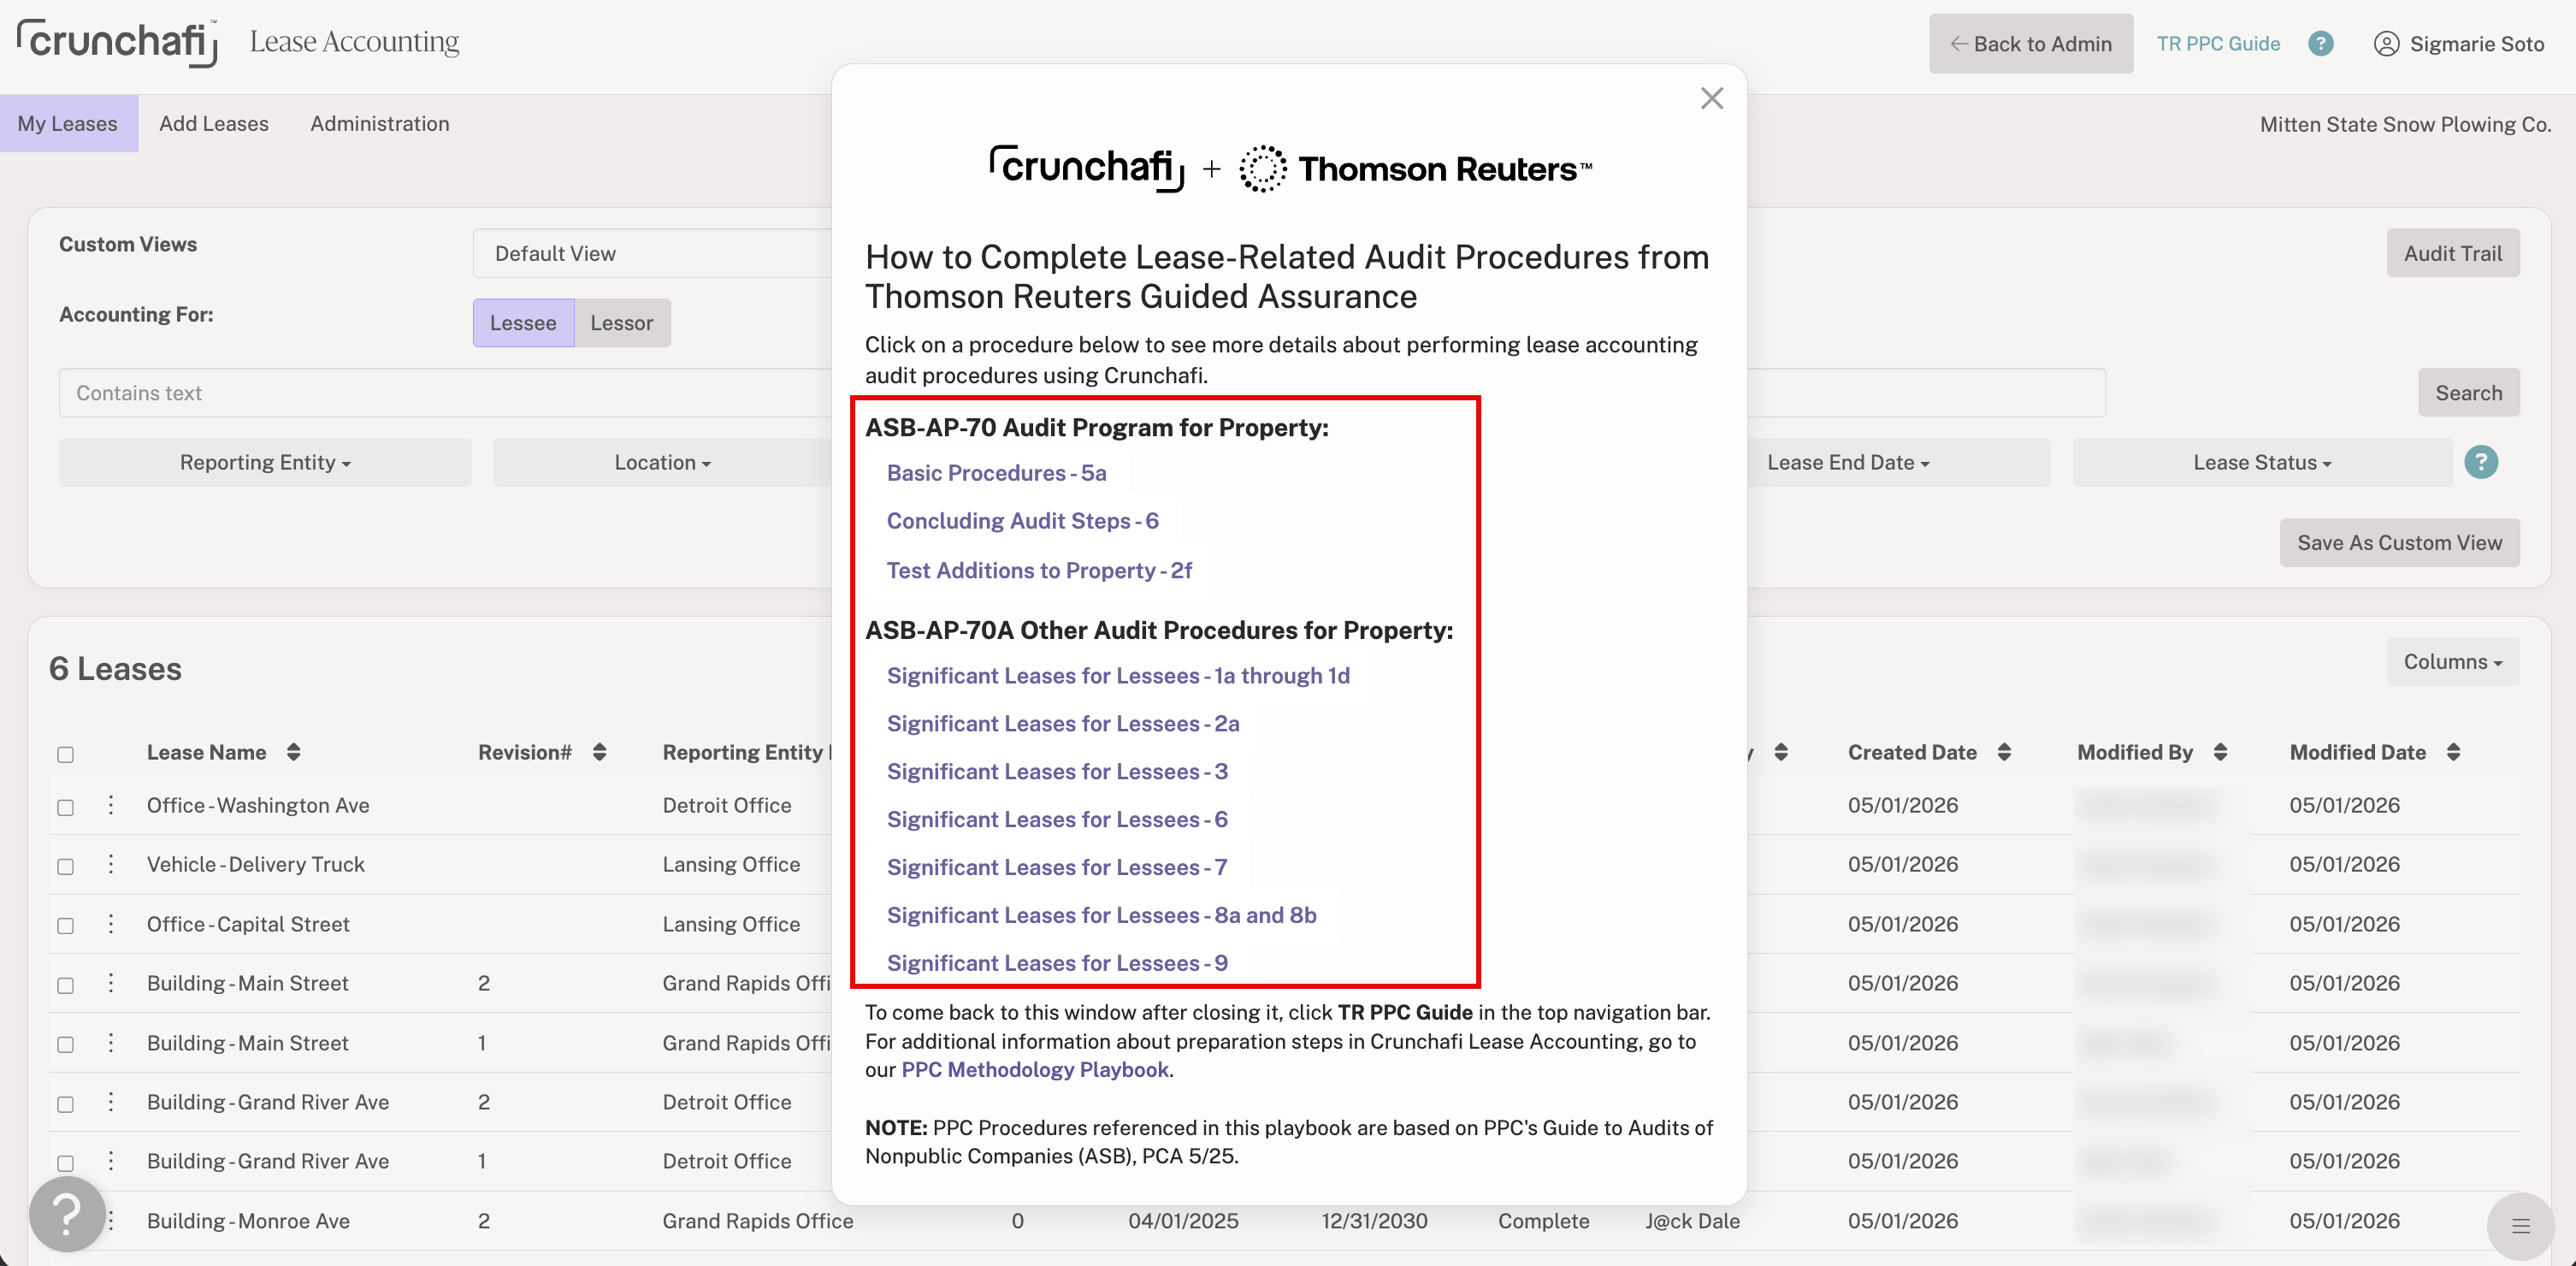Open row actions for Office - Washington Ave
The image size is (2576, 1266).
click(x=111, y=804)
